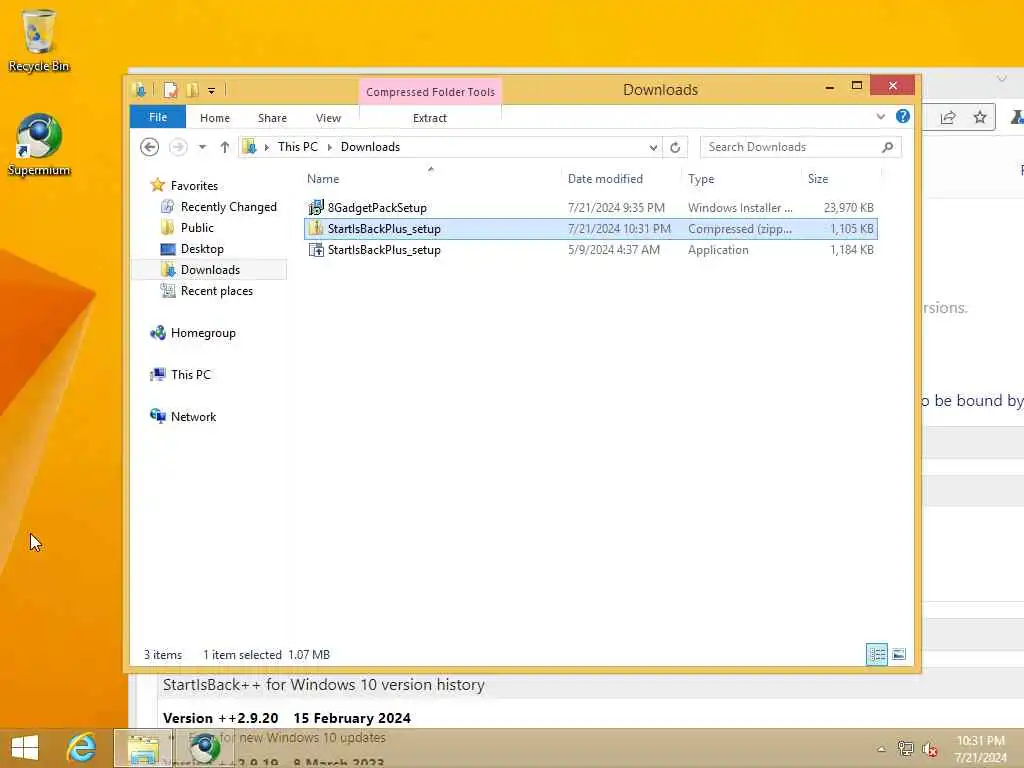The width and height of the screenshot is (1024, 768).
Task: Click the 8GadgetPackSetup installer file icon
Action: [316, 208]
